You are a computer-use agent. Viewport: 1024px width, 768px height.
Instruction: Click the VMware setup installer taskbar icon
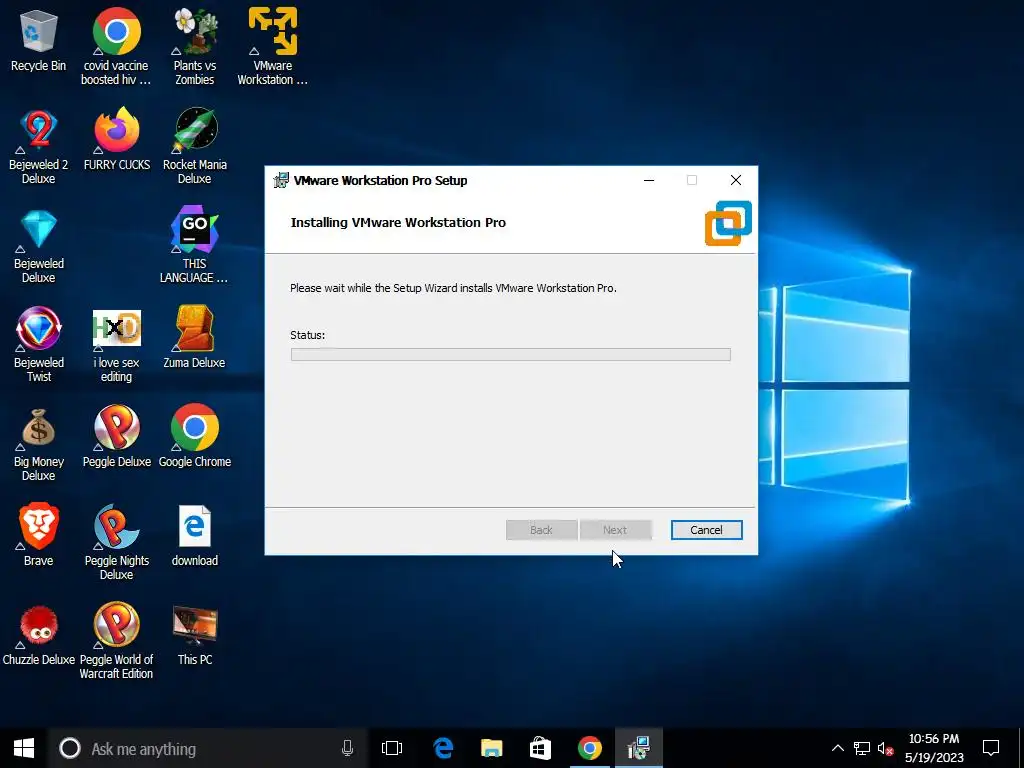[x=638, y=748]
